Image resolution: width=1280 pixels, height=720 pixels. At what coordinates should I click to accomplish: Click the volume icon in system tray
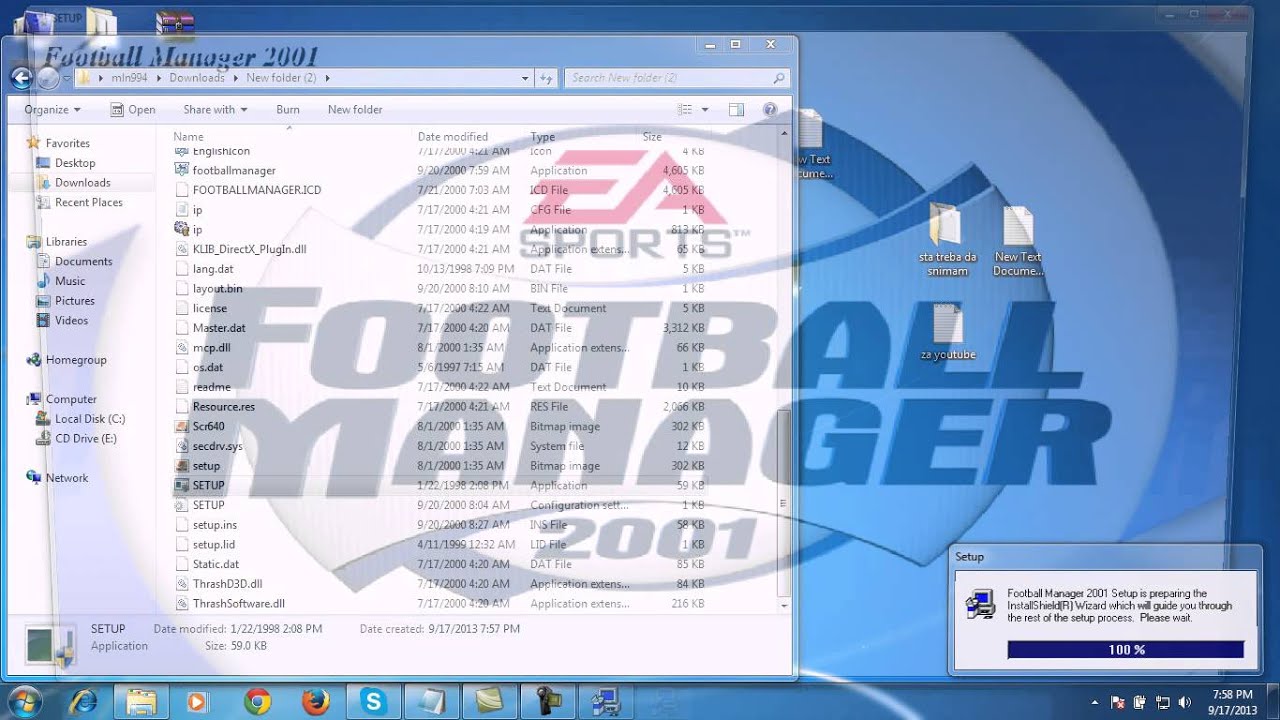pos(1185,702)
